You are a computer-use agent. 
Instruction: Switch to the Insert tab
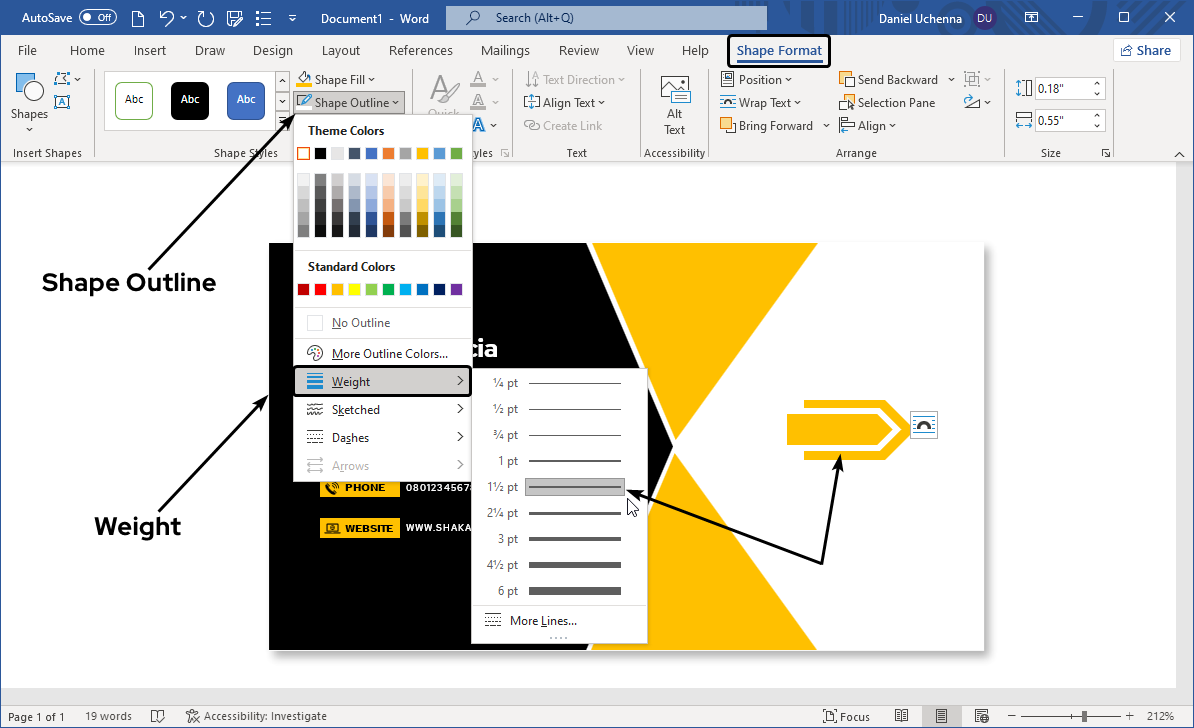pyautogui.click(x=150, y=51)
